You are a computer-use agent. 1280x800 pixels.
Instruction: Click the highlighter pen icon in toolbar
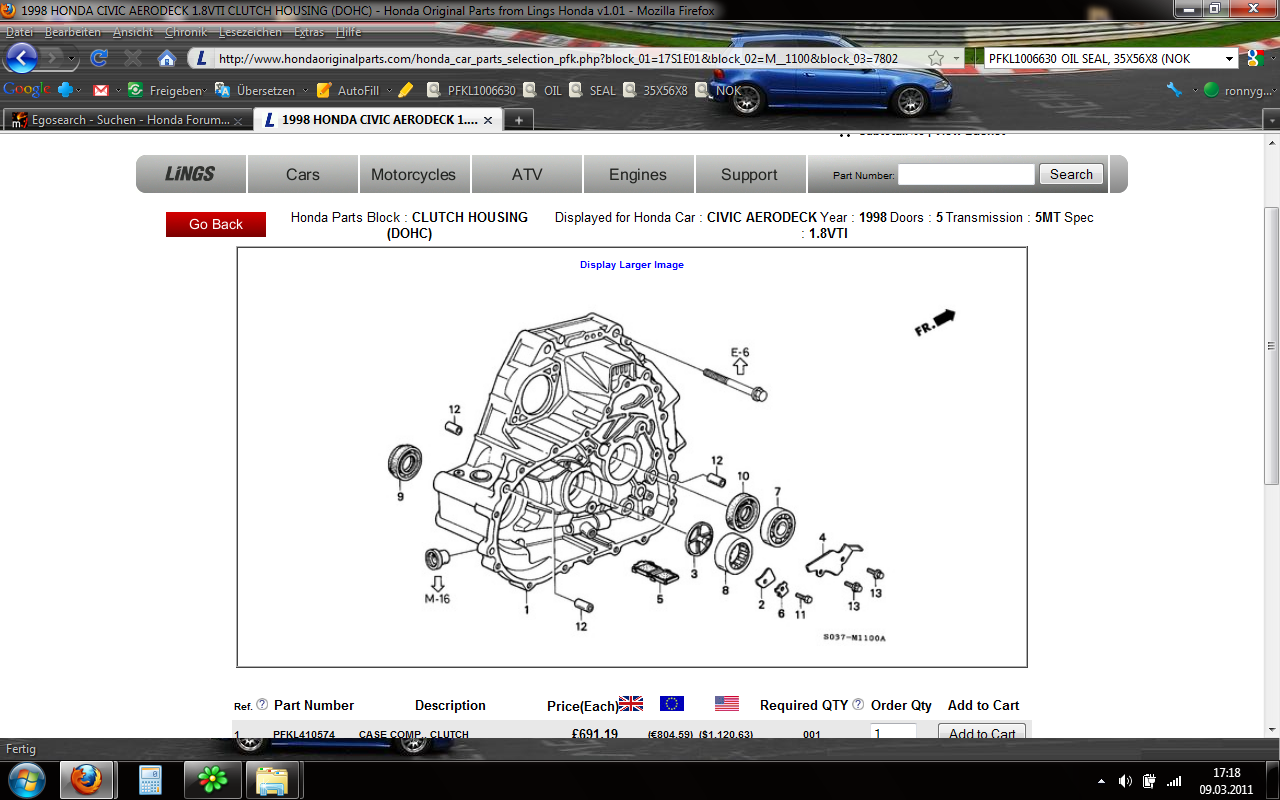tap(405, 90)
